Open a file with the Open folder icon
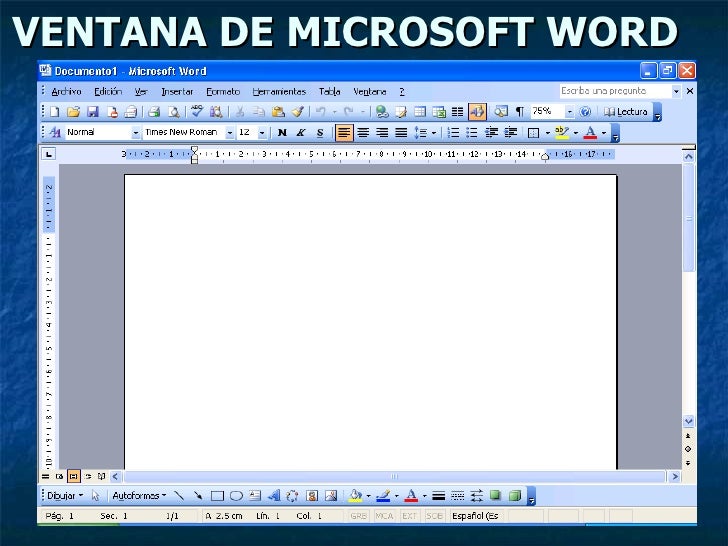728x546 pixels. (73, 112)
